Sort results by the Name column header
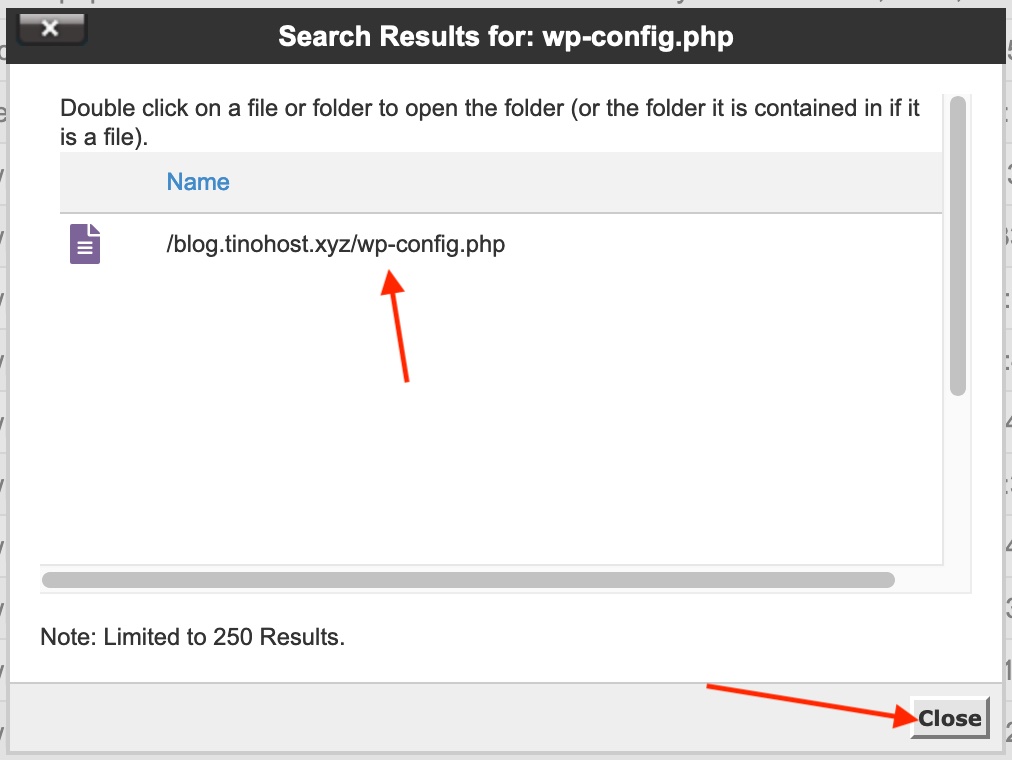This screenshot has width=1012, height=760. (197, 182)
